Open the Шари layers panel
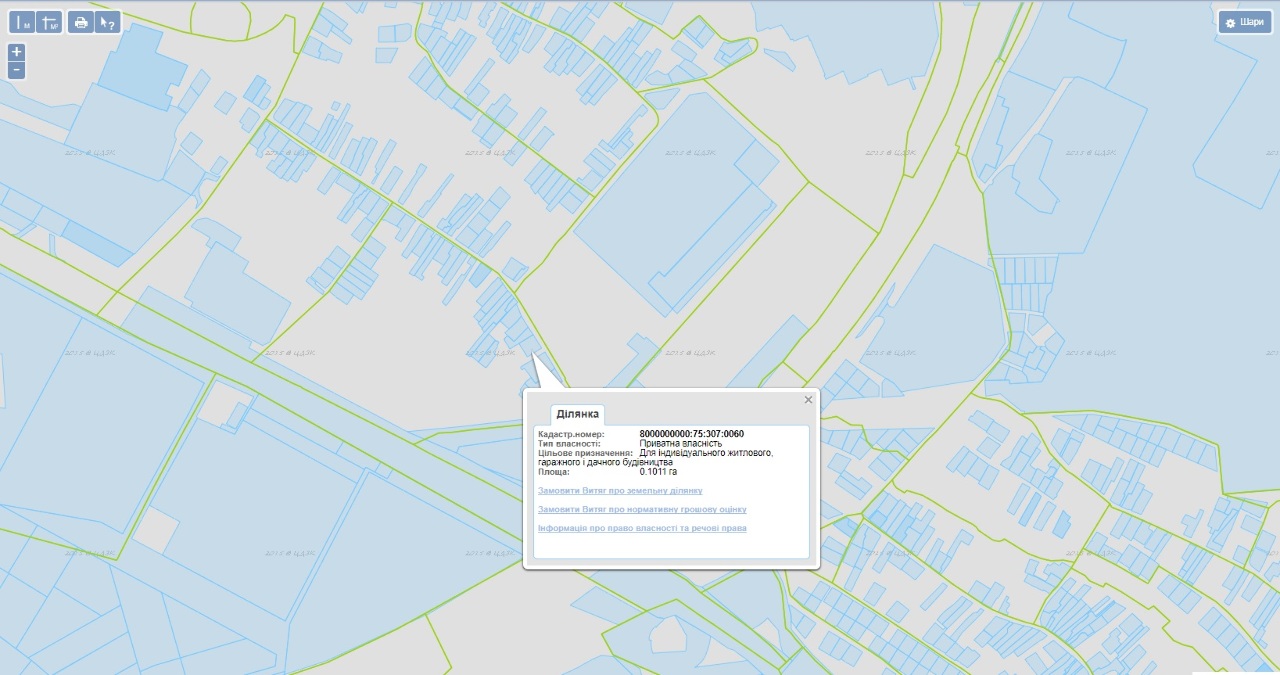Viewport: 1280px width, 675px height. coord(1244,22)
